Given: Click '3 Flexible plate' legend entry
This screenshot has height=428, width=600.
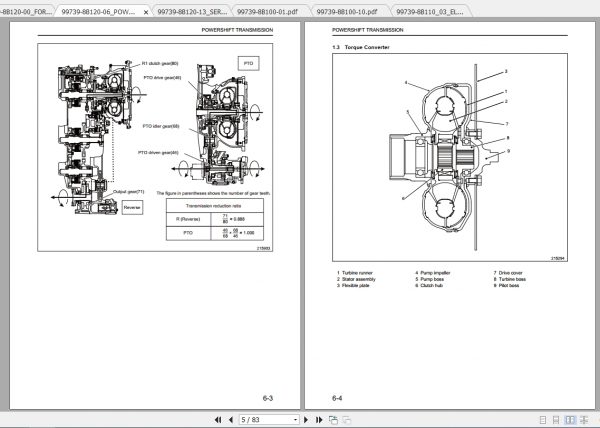Looking at the screenshot, I should pyautogui.click(x=353, y=285).
